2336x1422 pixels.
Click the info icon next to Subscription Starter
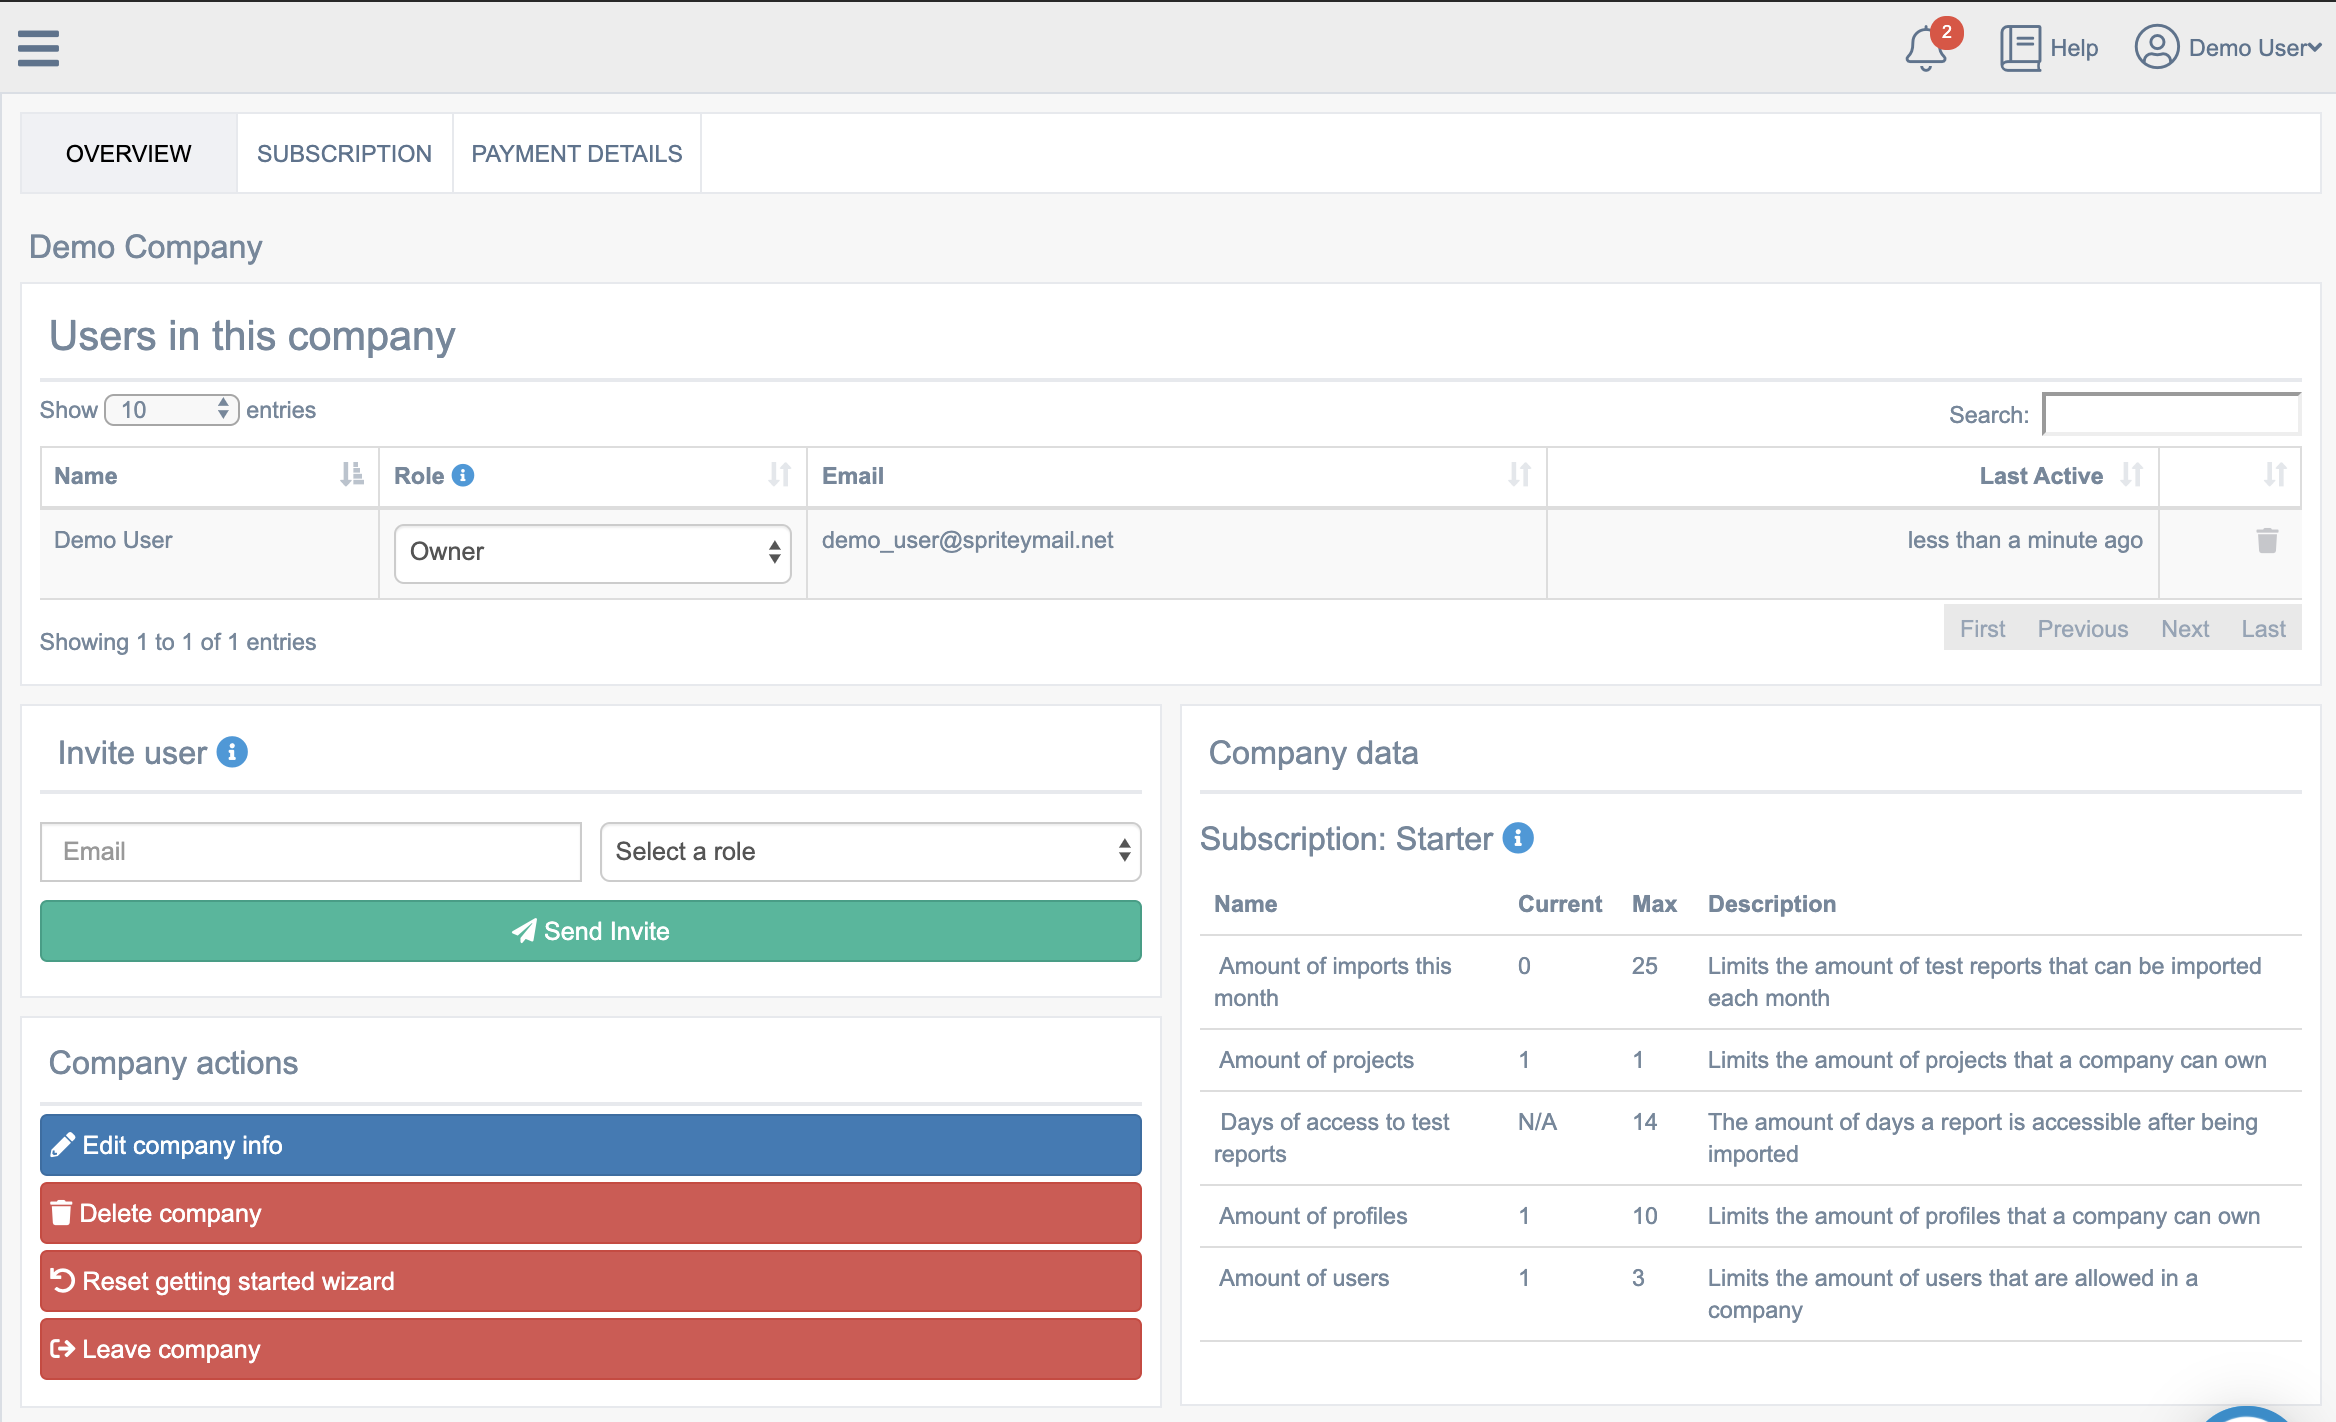coord(1518,839)
